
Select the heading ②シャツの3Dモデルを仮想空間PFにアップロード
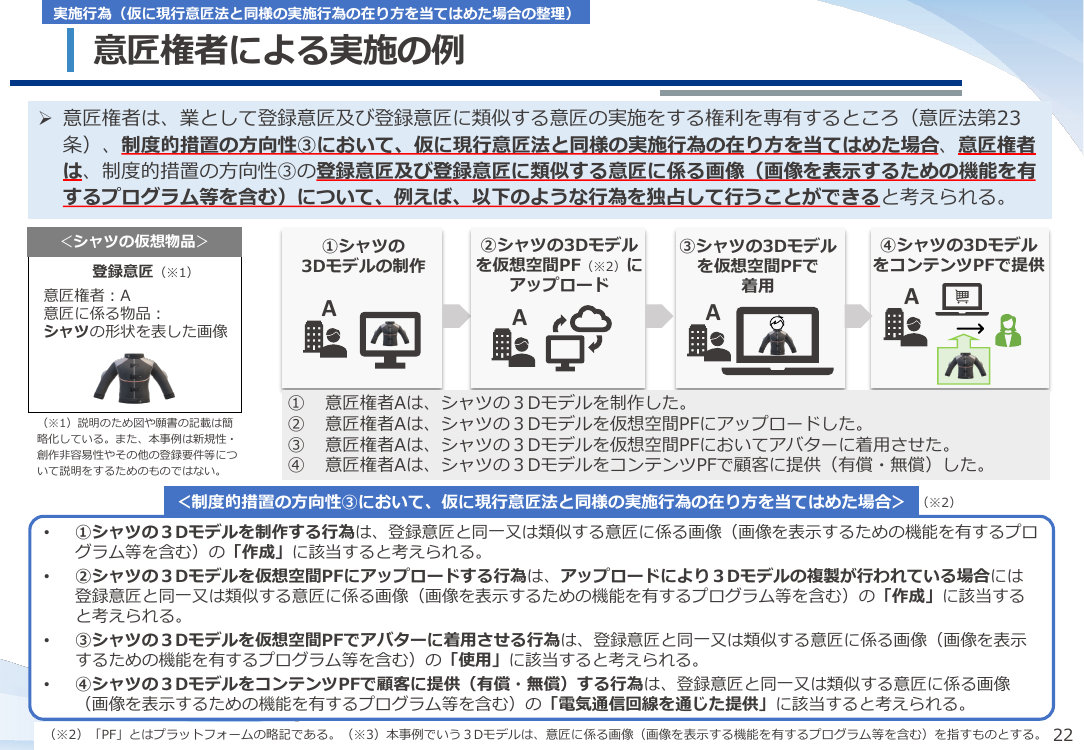(x=559, y=265)
